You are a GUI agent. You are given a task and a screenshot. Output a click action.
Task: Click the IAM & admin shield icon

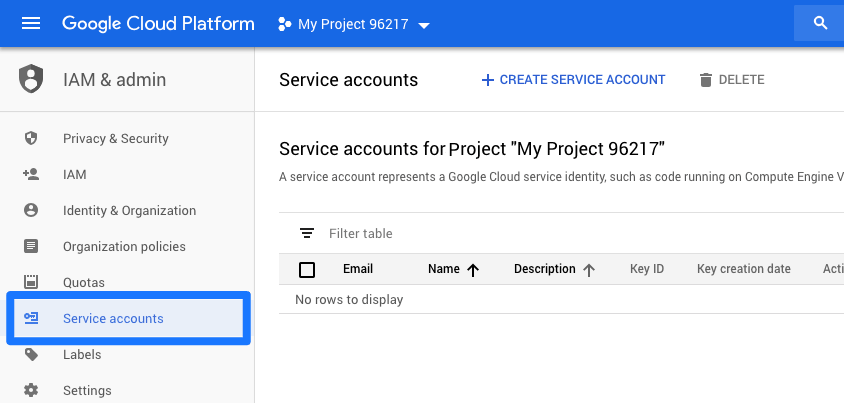click(31, 80)
